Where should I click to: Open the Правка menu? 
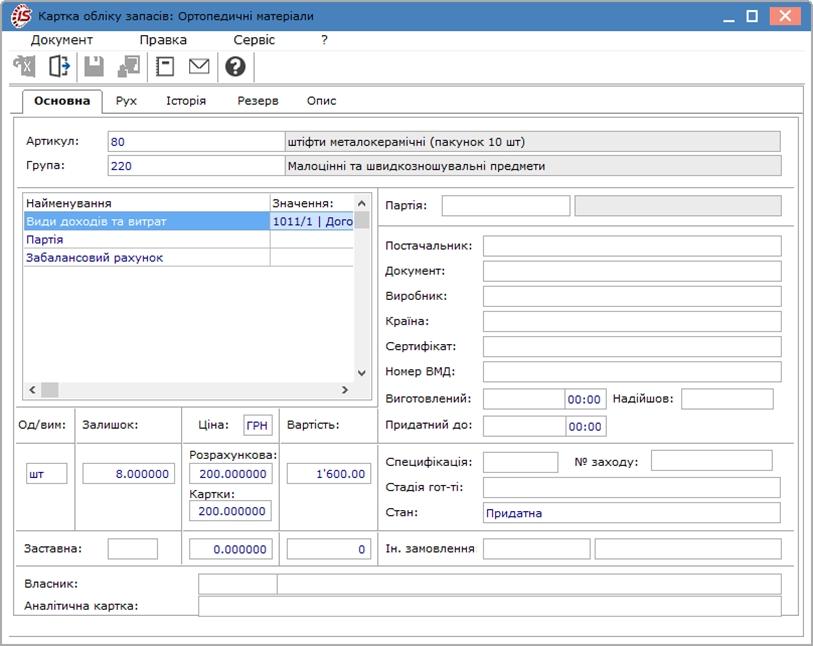click(x=163, y=40)
